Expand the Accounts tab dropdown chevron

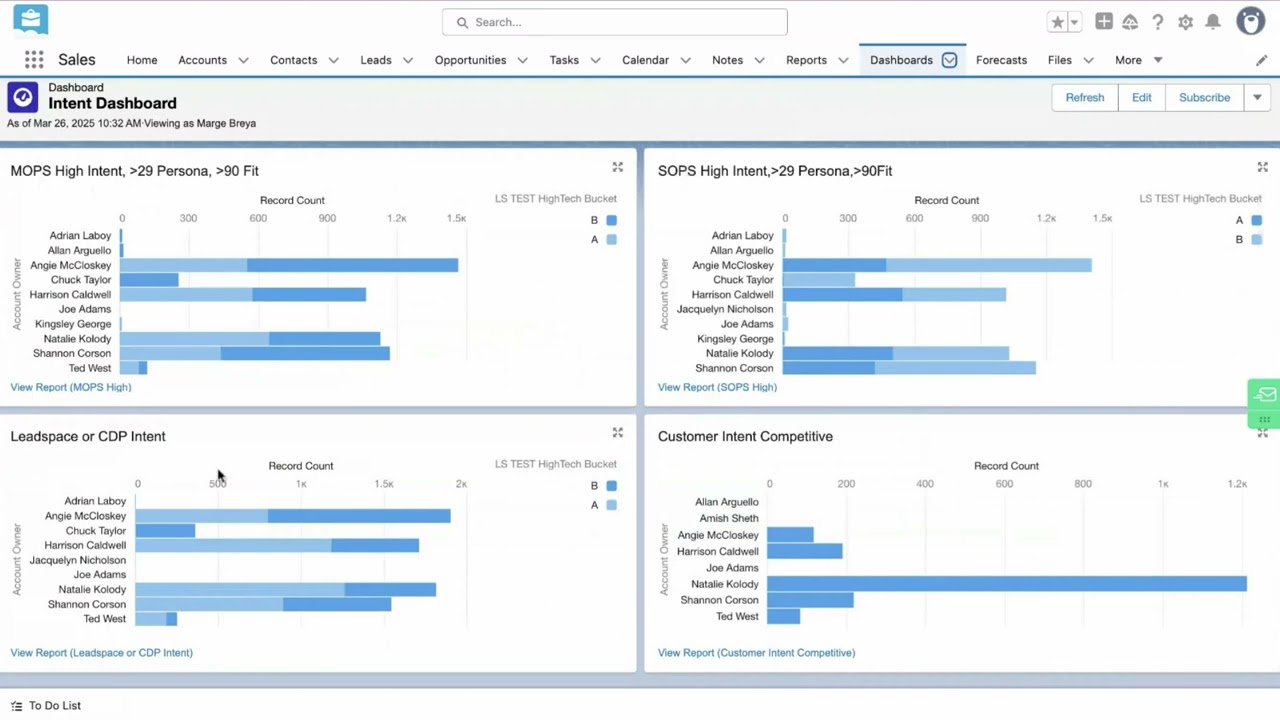click(244, 60)
